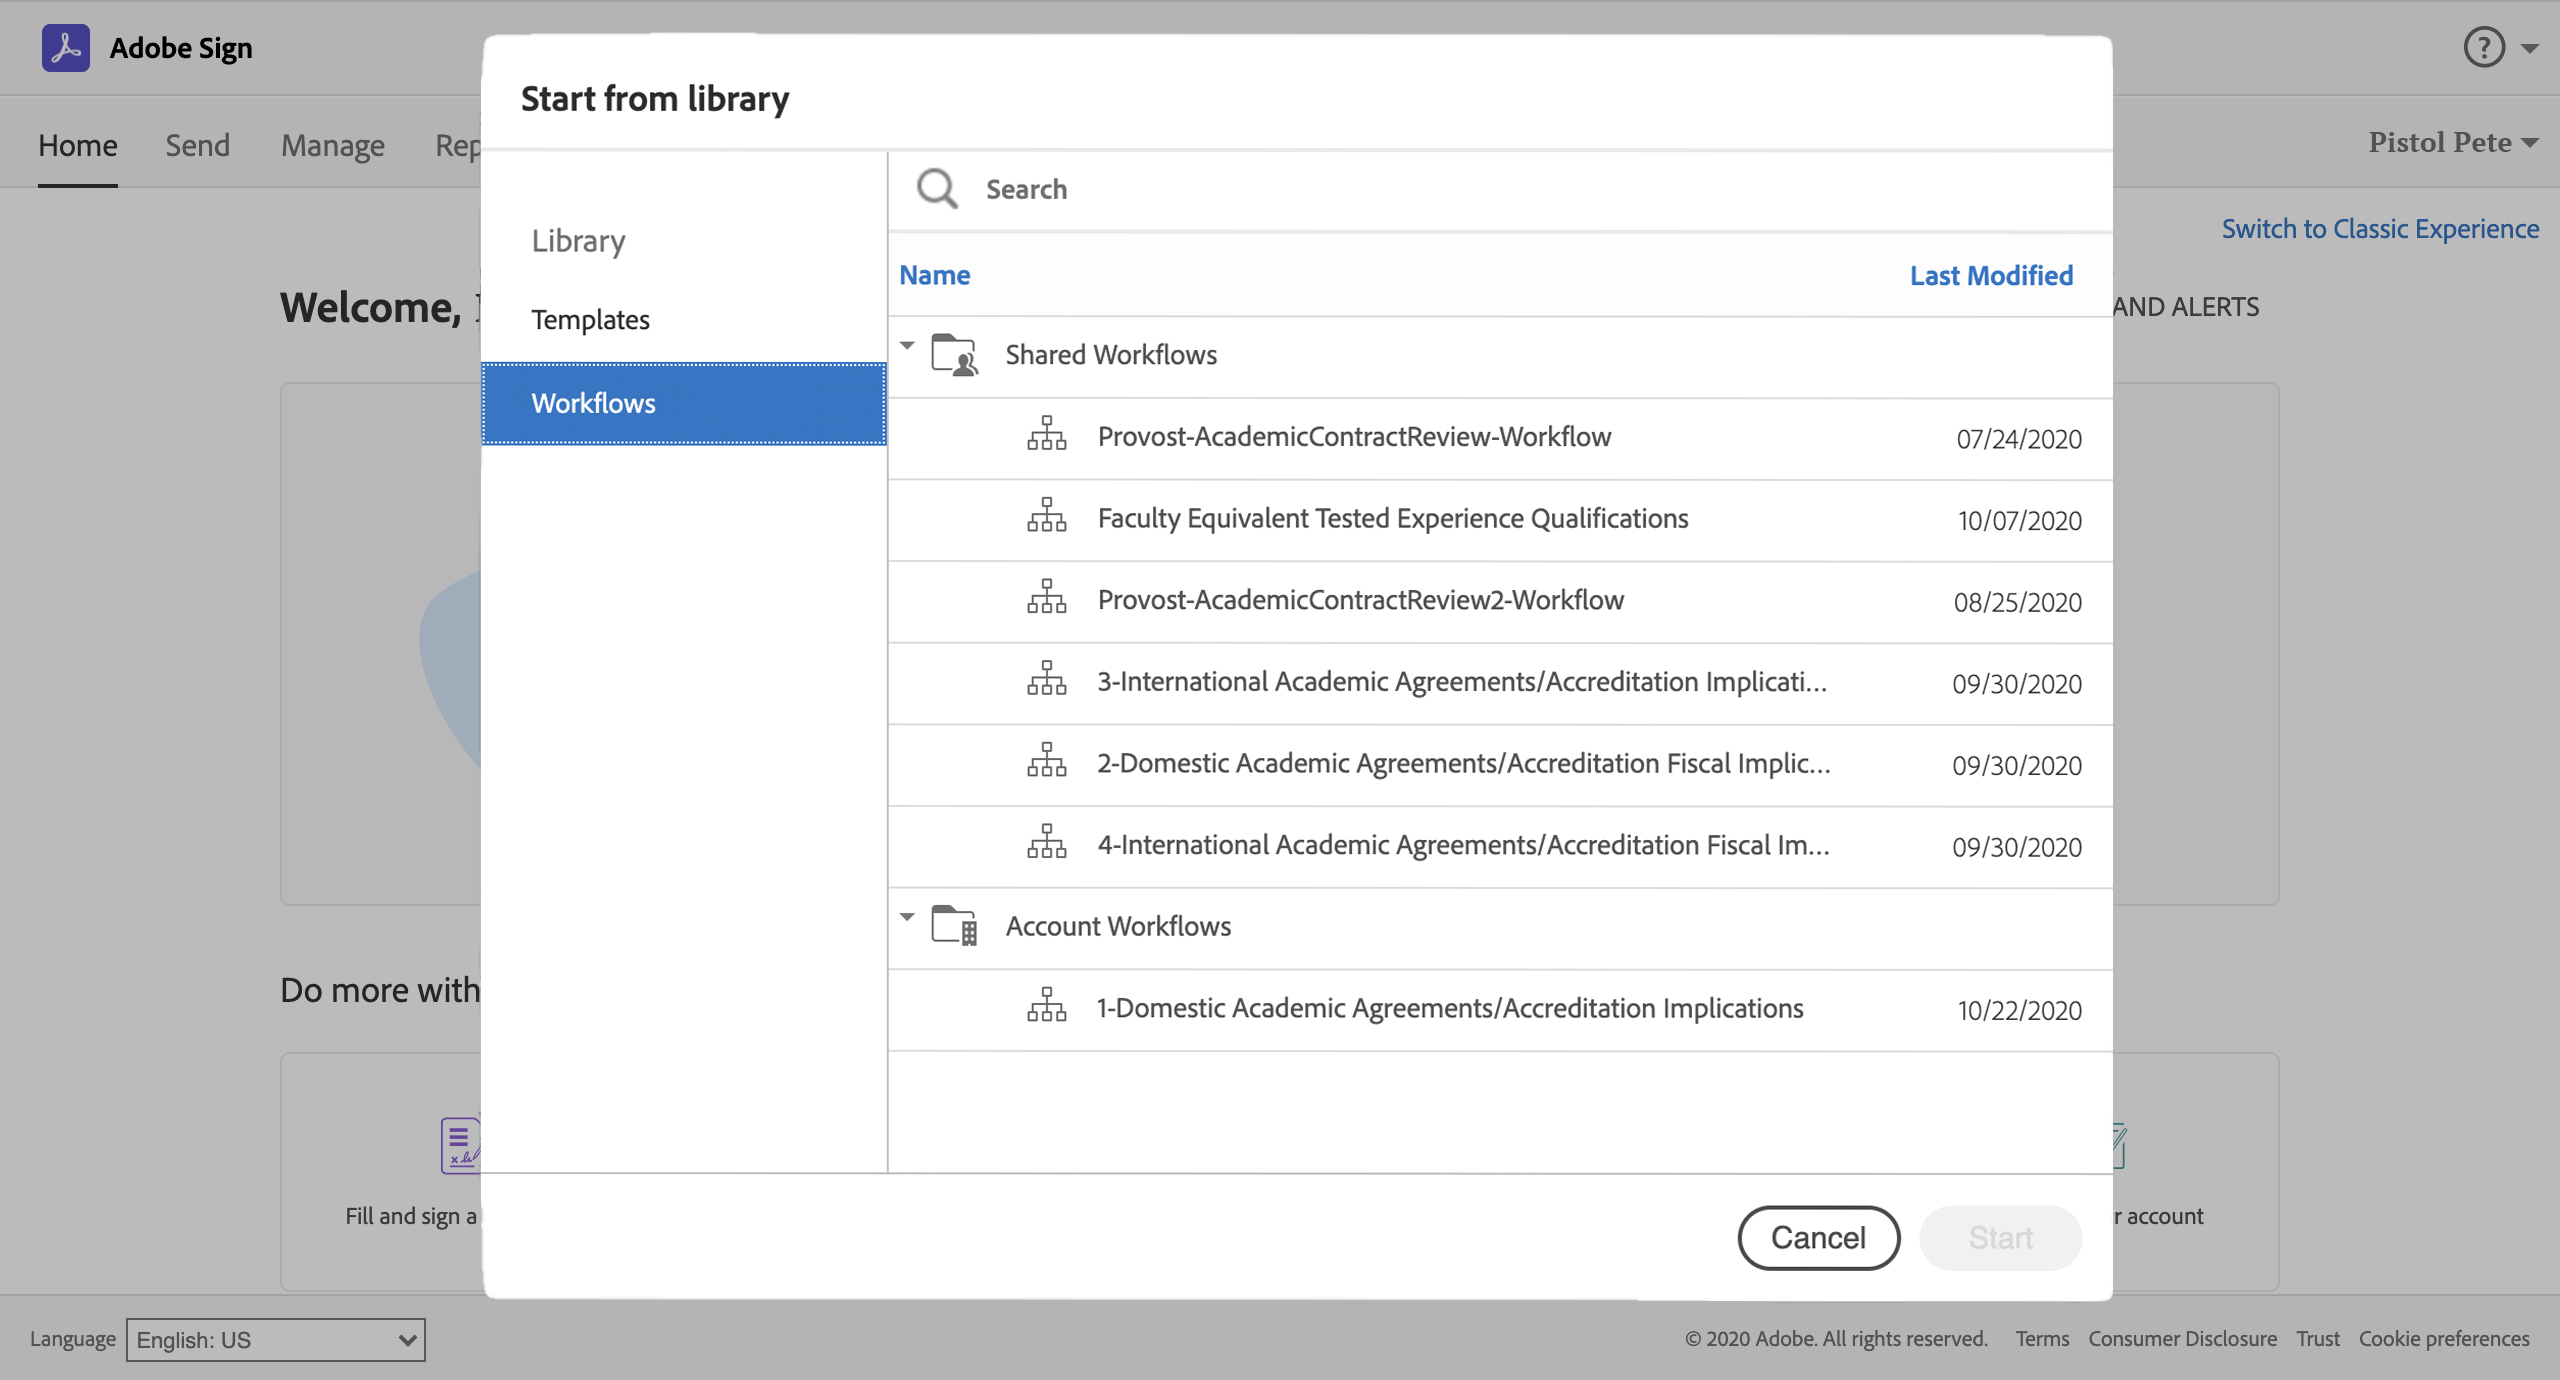Screen dimensions: 2560x1380
Task: Click Switch to Classic Experience link
Action: 2380,229
